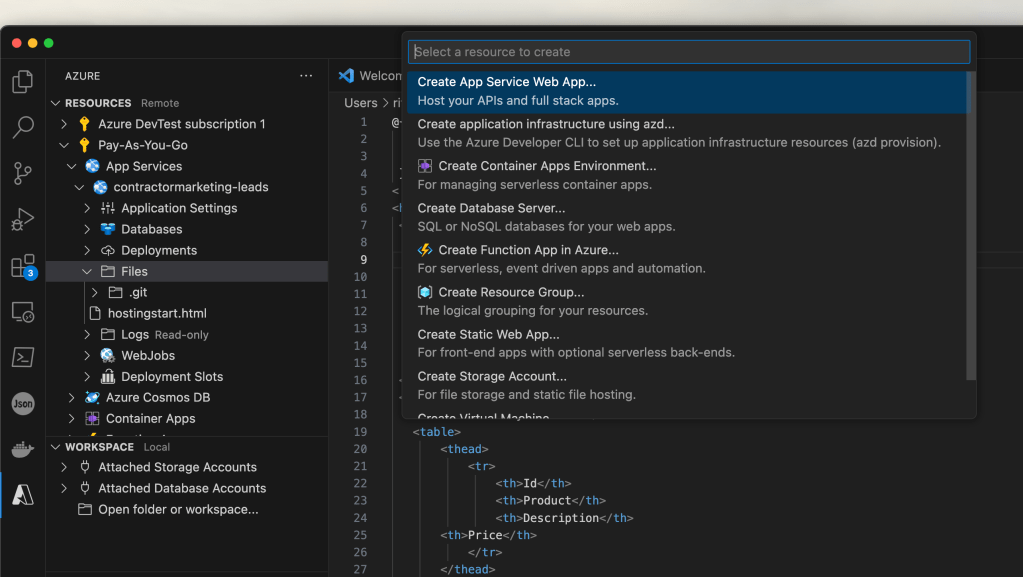
Task: Choose Create Resource Group
Action: (x=686, y=301)
